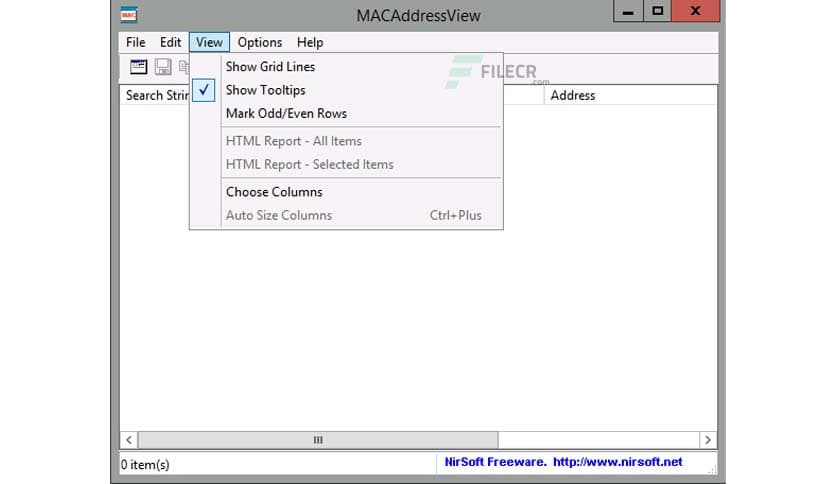
Task: Open the Choose Columns dialog
Action: pyautogui.click(x=346, y=192)
